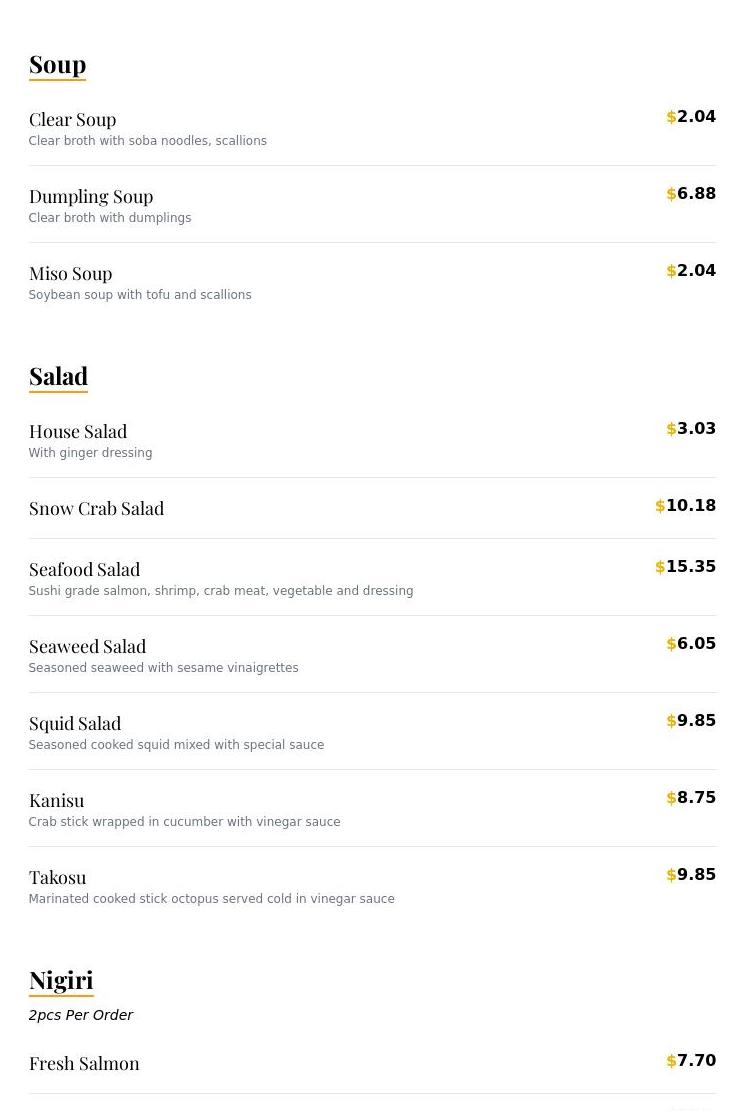Choose Fresh Salmon nigiri
The height and width of the screenshot is (1111, 745).
click(372, 1063)
